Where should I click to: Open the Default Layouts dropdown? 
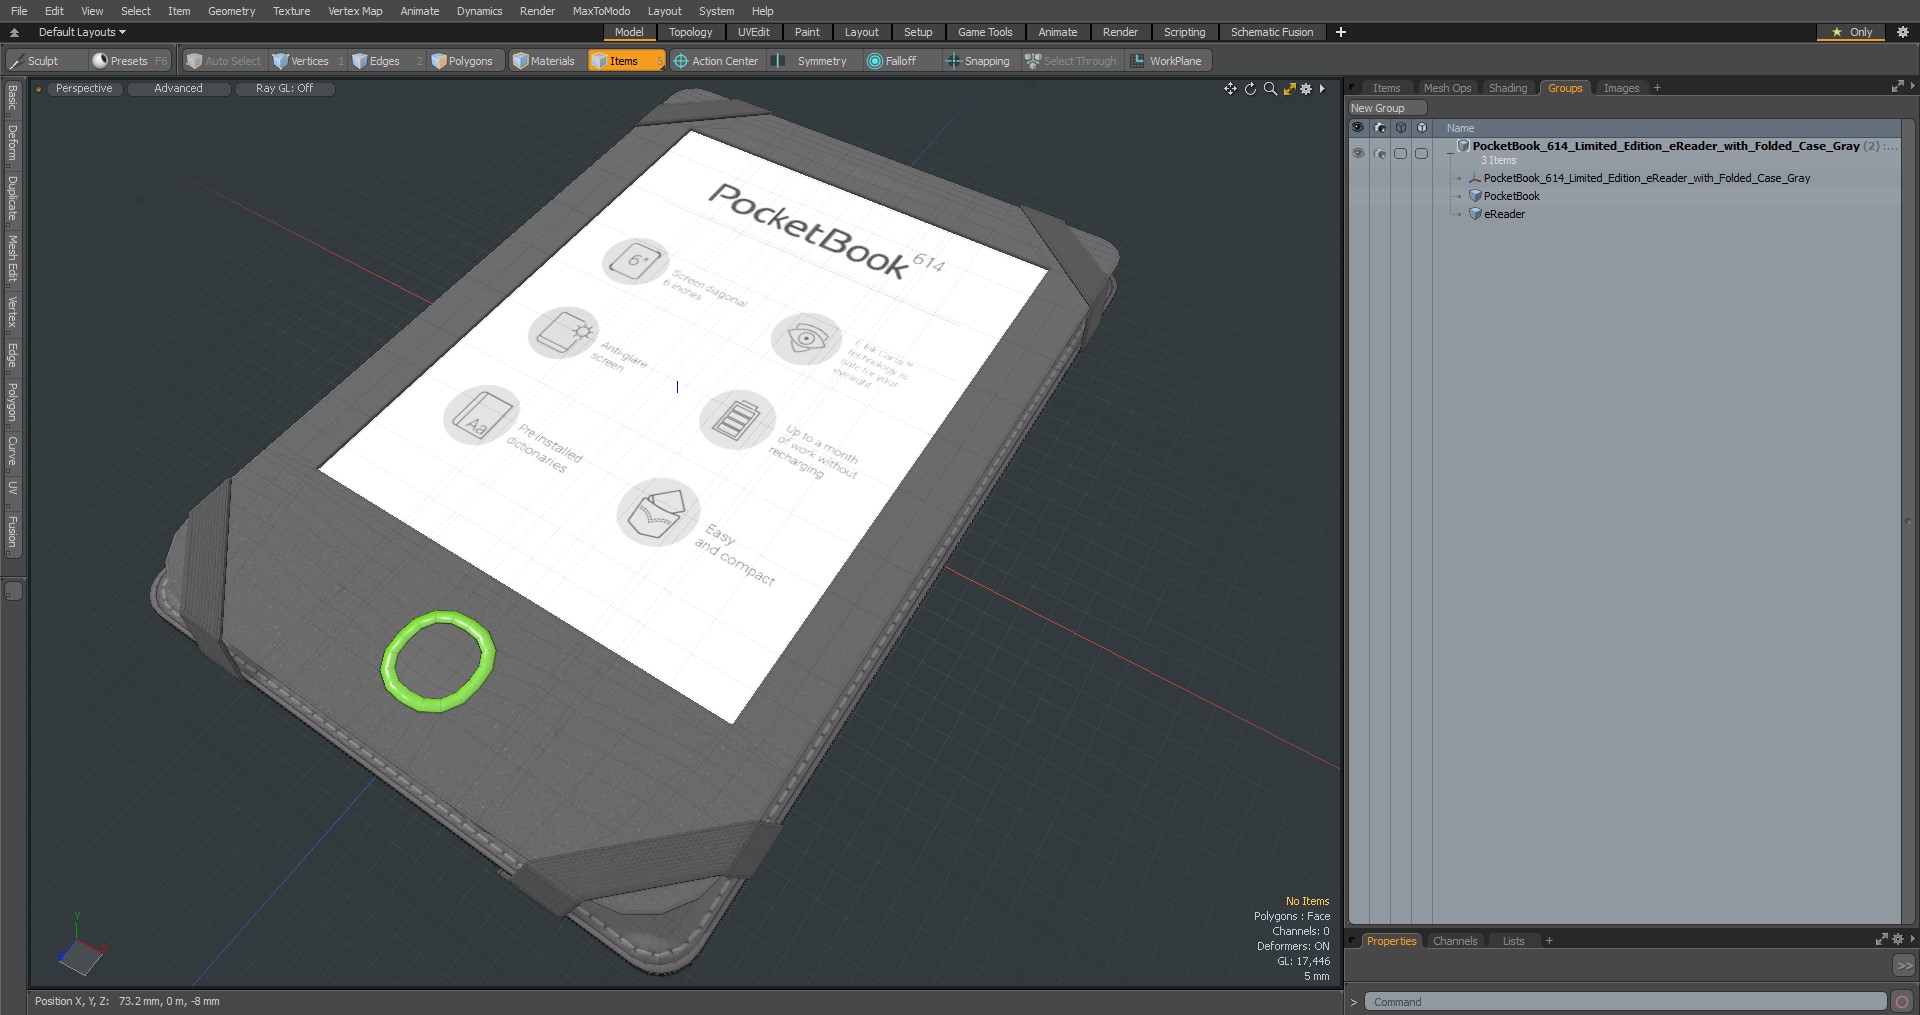82,32
